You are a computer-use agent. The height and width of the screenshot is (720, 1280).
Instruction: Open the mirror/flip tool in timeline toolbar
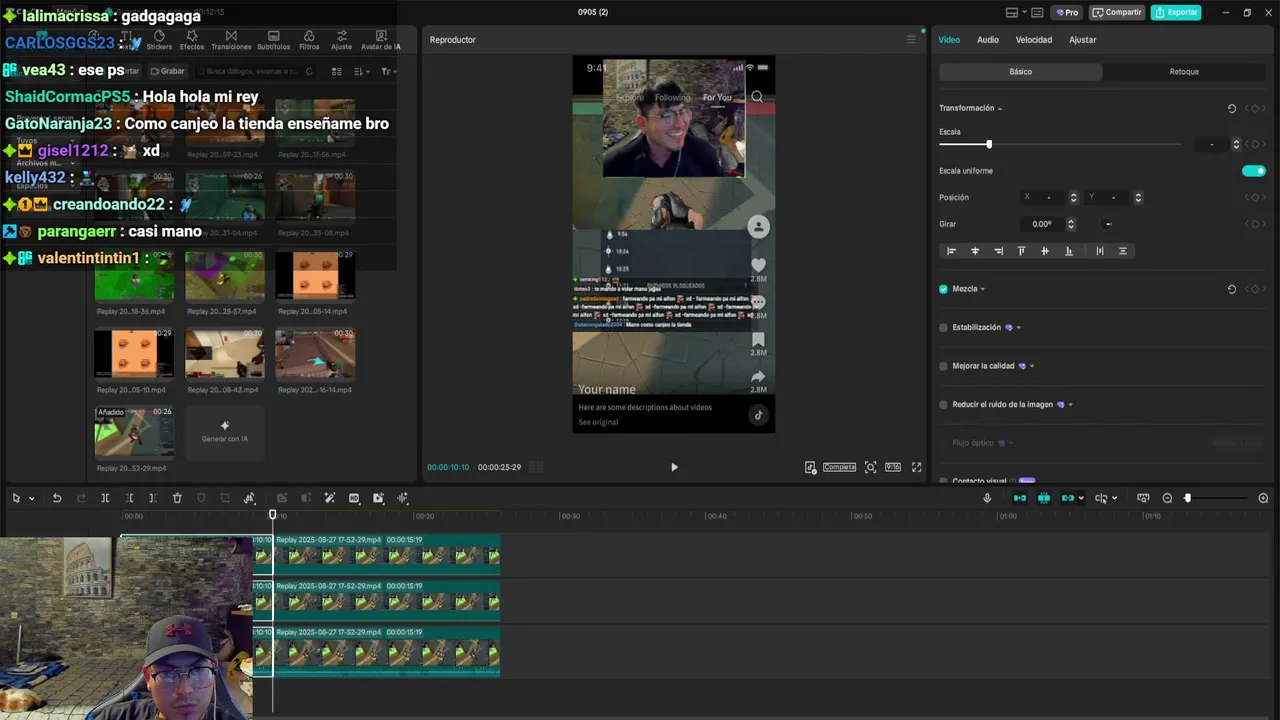point(250,498)
